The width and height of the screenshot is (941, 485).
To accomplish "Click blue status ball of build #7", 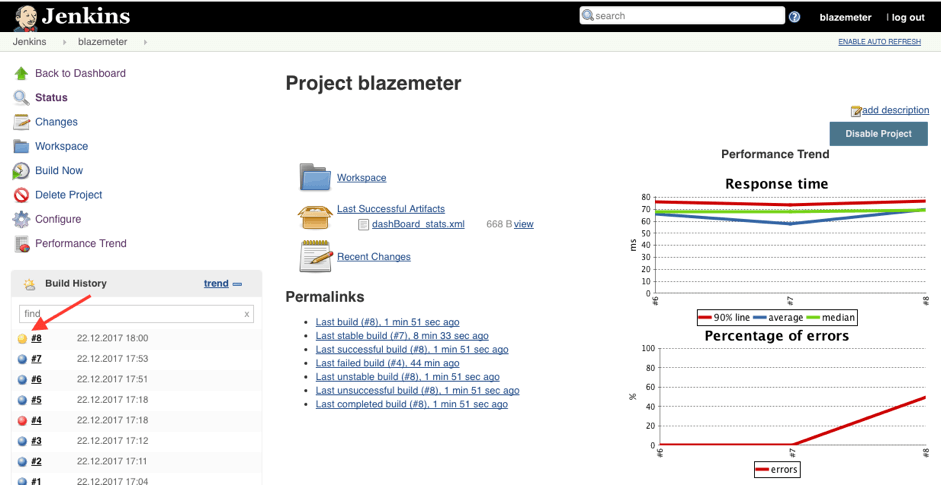I will tap(22, 360).
